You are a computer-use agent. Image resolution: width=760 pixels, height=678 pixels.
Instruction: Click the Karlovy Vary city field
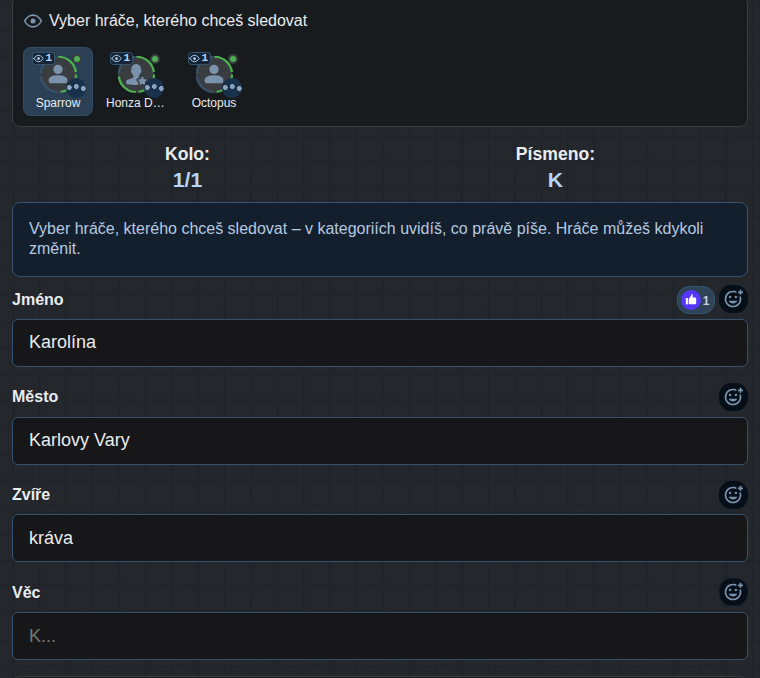[x=380, y=441]
